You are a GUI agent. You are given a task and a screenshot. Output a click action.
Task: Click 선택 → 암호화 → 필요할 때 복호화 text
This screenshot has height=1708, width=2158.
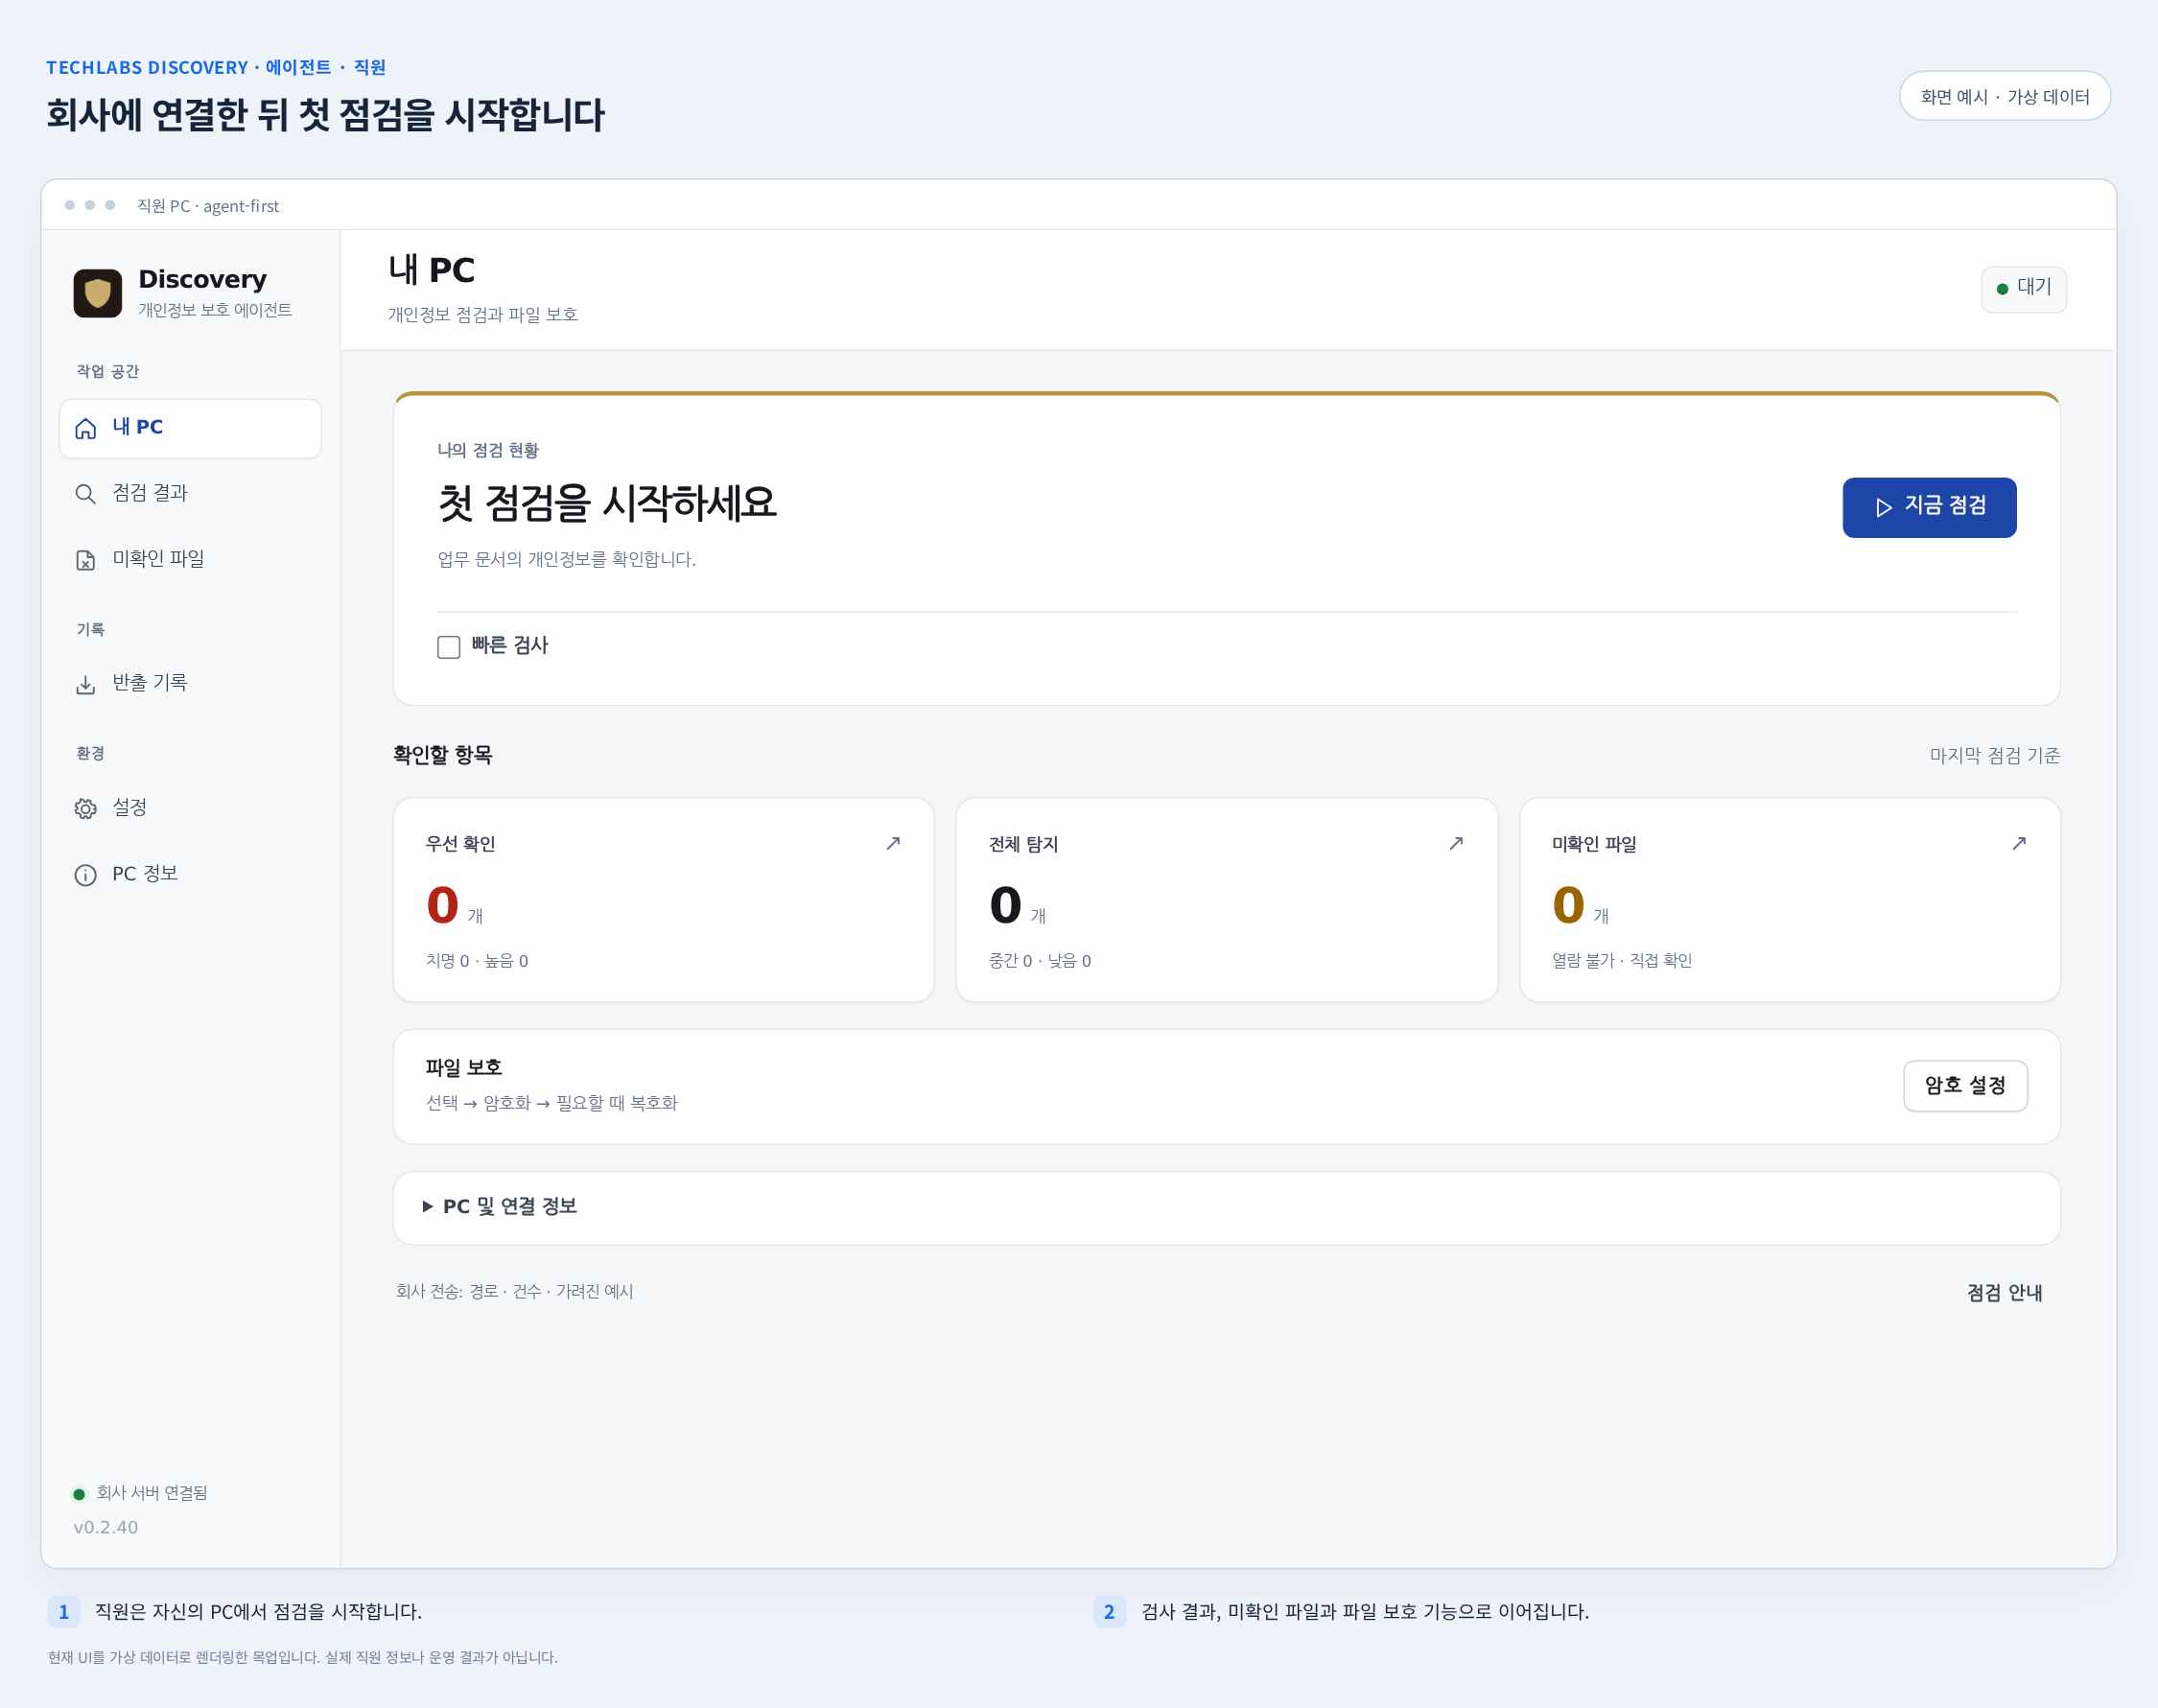point(552,1103)
